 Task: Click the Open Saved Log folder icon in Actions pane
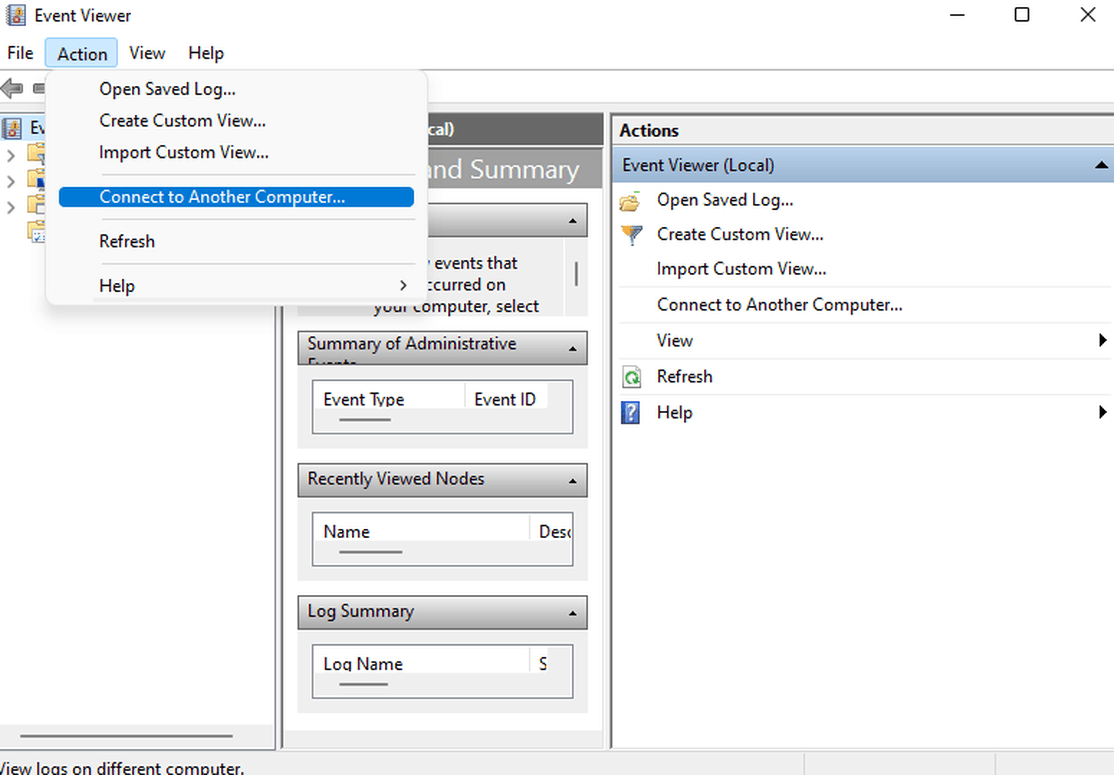[x=630, y=201]
